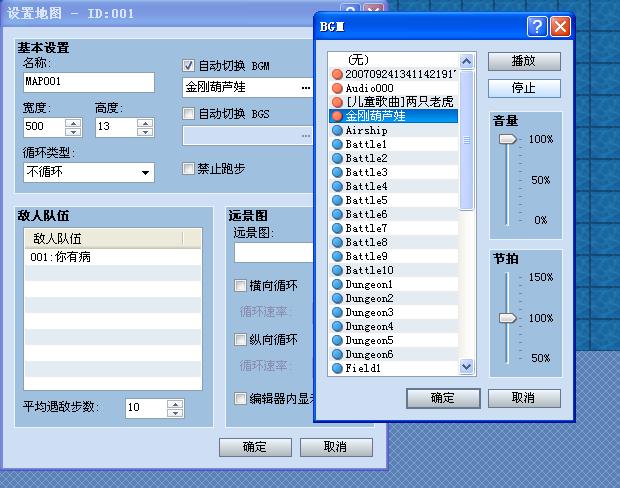Click the 远景图 input field
Viewport: 620px width, 488px height.
274,252
